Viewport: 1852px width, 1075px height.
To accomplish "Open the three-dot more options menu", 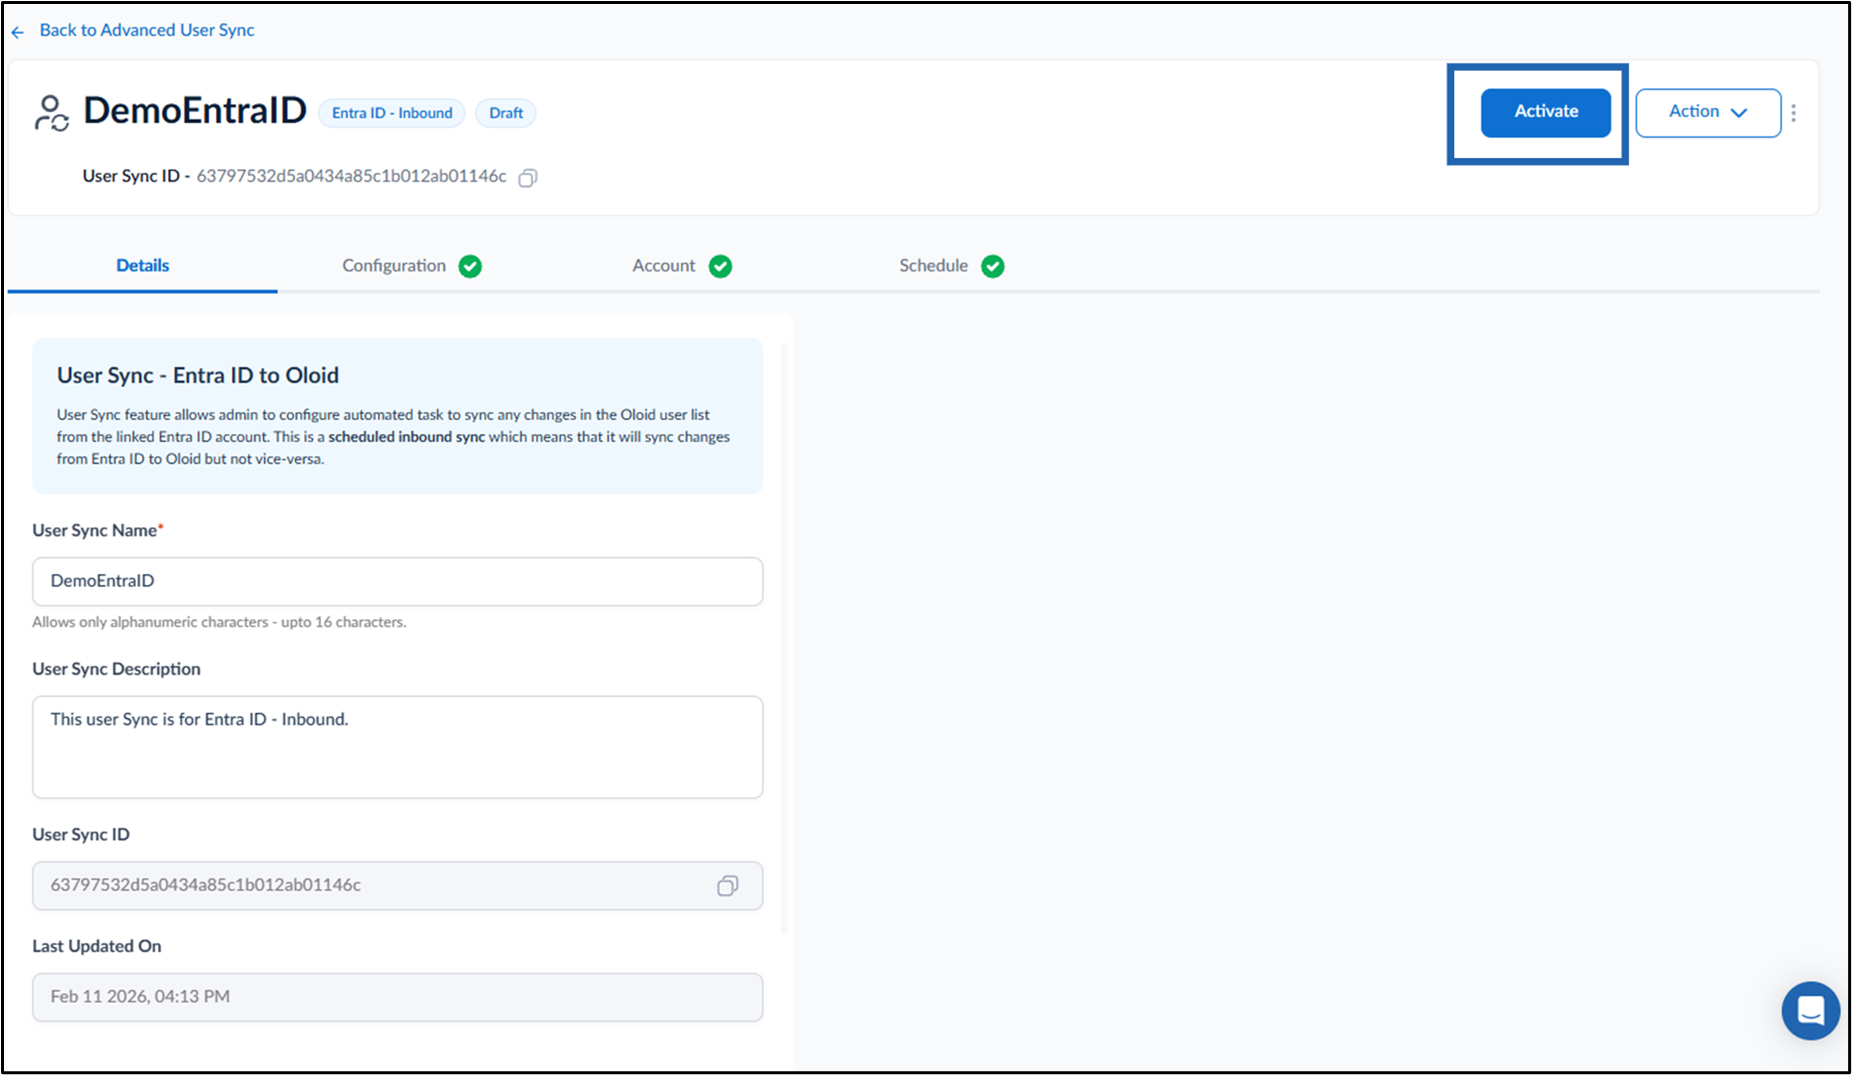I will coord(1794,113).
